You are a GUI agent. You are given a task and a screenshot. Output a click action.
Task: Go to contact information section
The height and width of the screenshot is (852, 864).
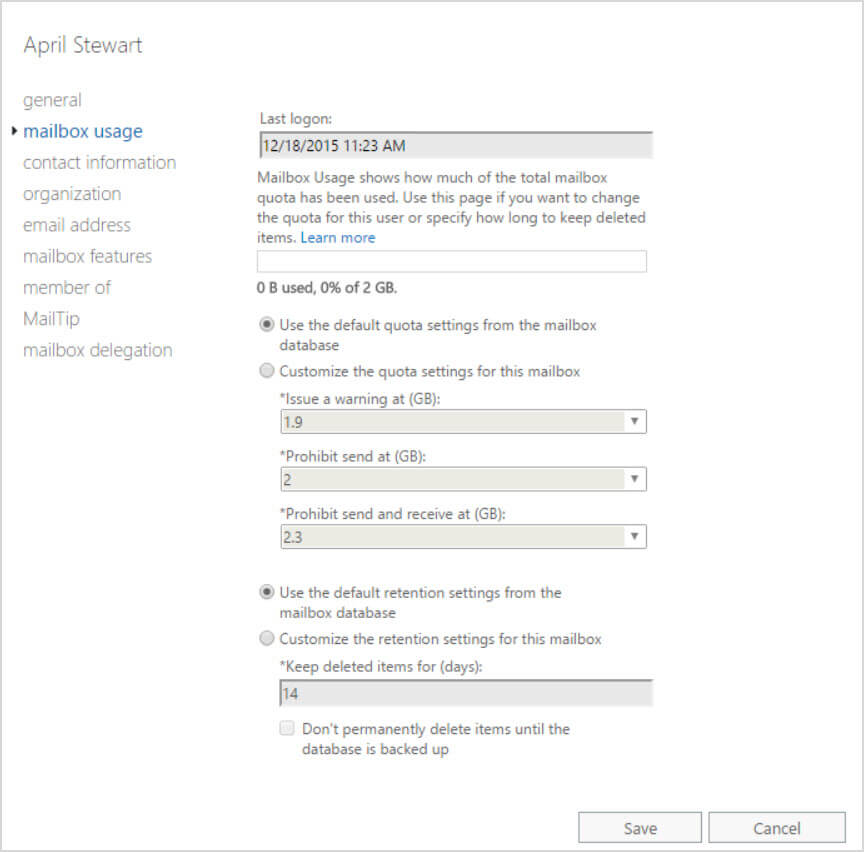[99, 162]
